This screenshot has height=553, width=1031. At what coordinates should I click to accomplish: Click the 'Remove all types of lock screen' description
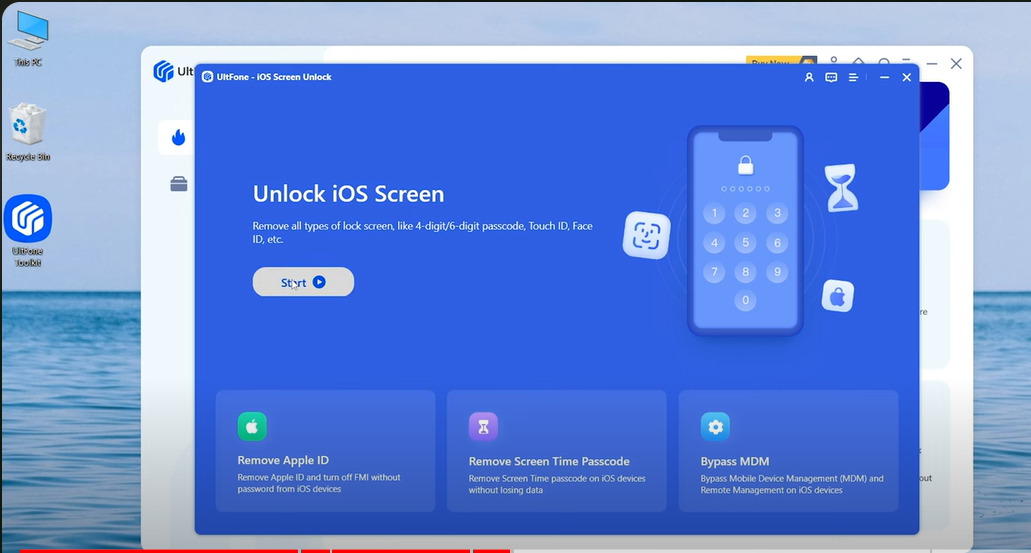(x=423, y=232)
